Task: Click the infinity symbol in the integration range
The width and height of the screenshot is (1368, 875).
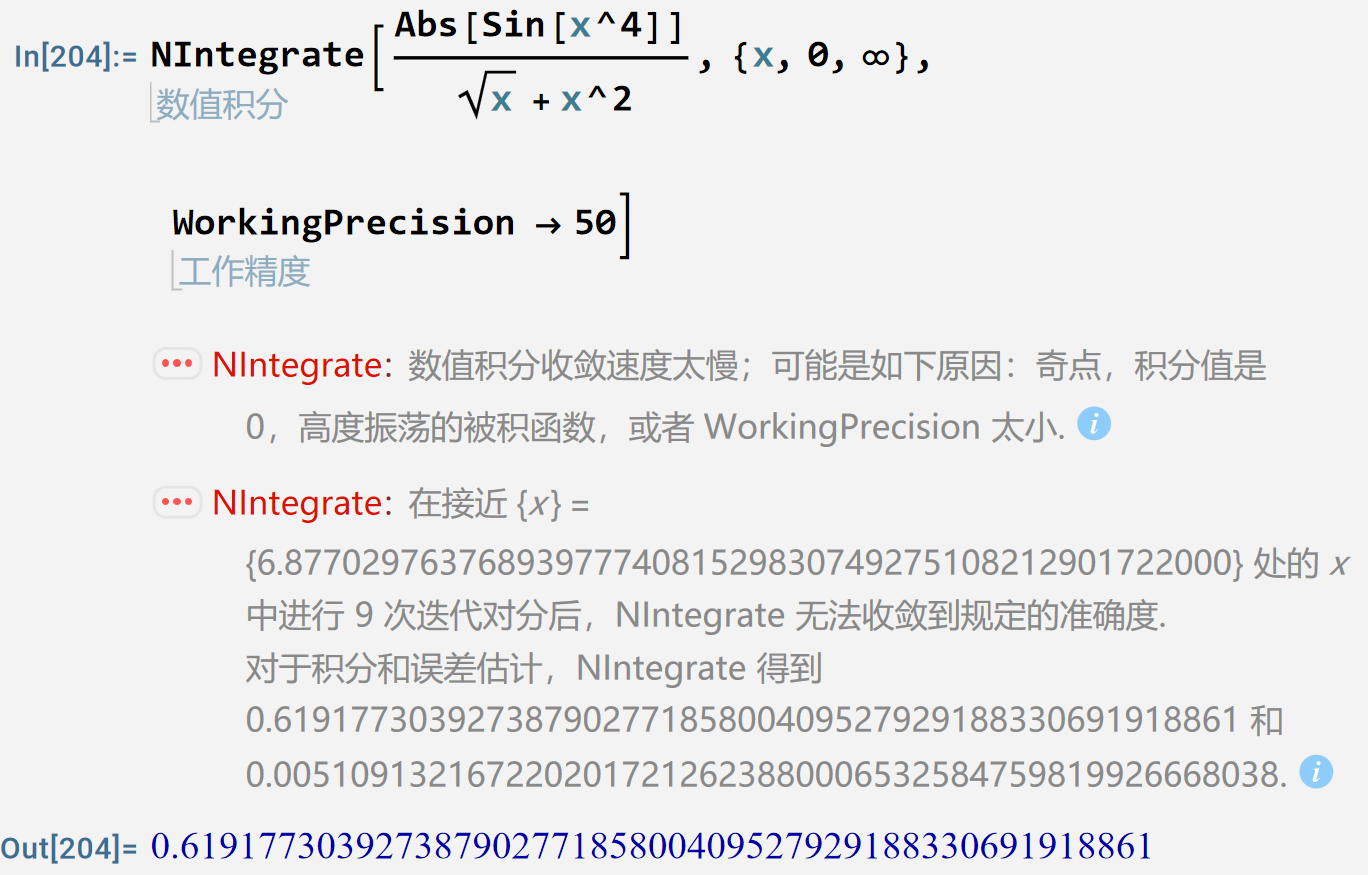Action: coord(876,58)
